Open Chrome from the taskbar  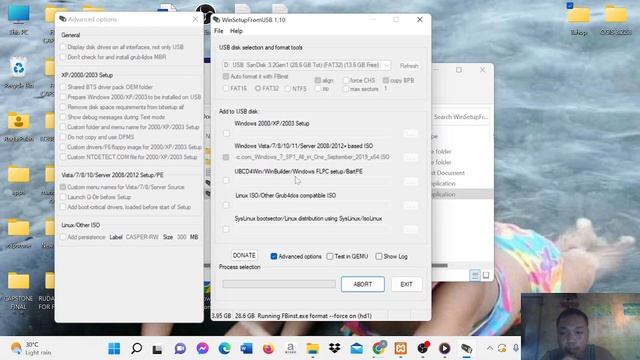tap(379, 348)
